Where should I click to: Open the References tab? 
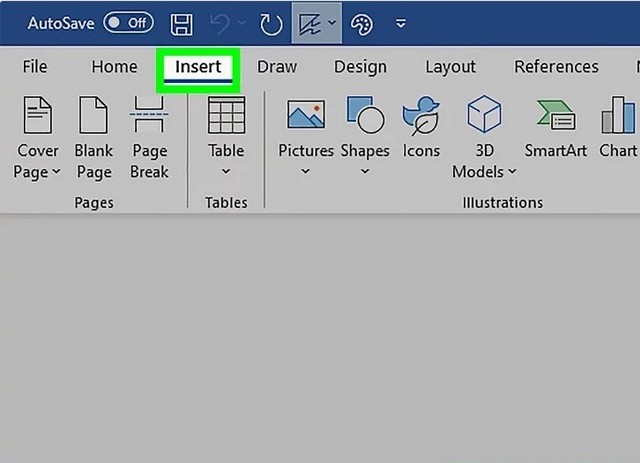pyautogui.click(x=556, y=67)
